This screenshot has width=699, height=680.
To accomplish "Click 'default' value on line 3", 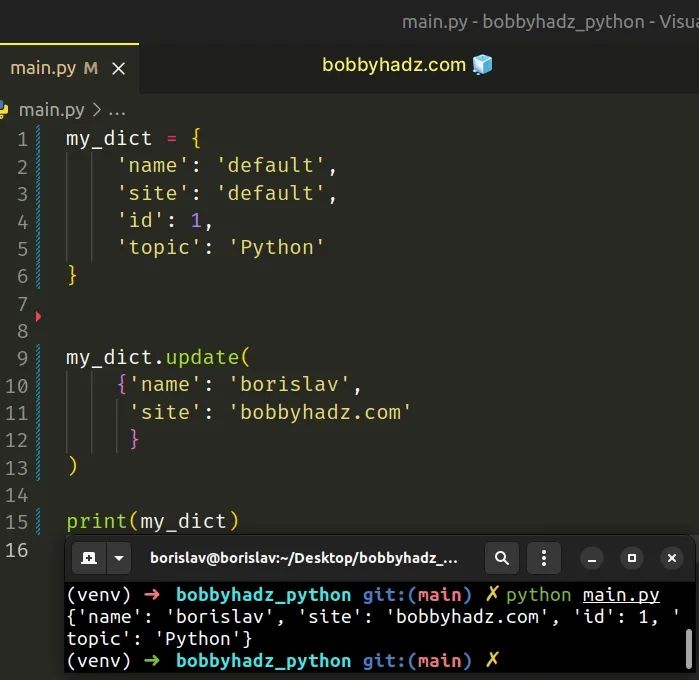I will [271, 193].
